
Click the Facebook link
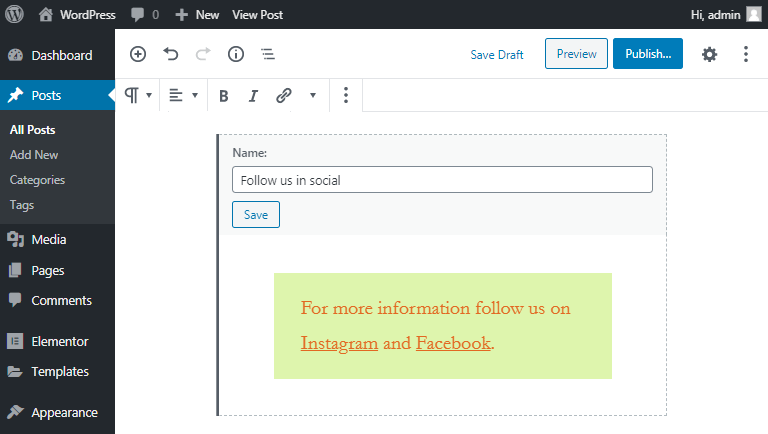[453, 343]
